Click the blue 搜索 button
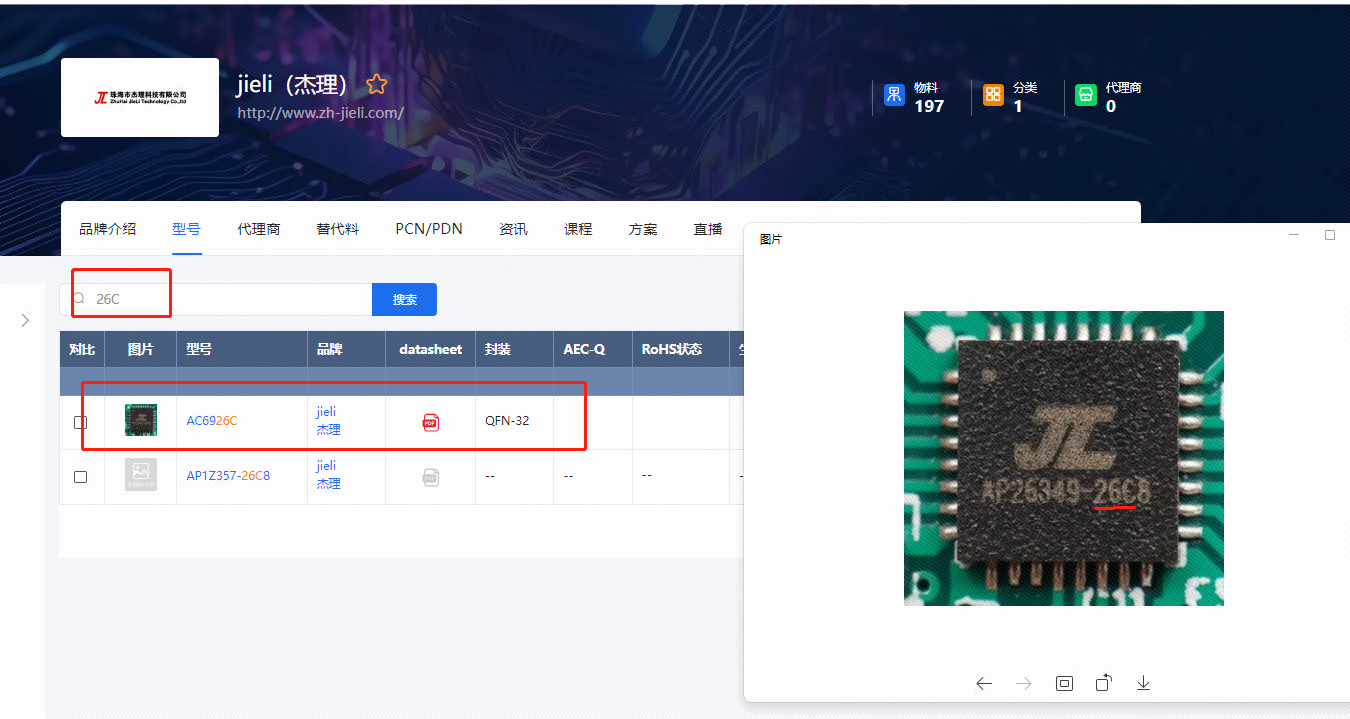 click(404, 300)
